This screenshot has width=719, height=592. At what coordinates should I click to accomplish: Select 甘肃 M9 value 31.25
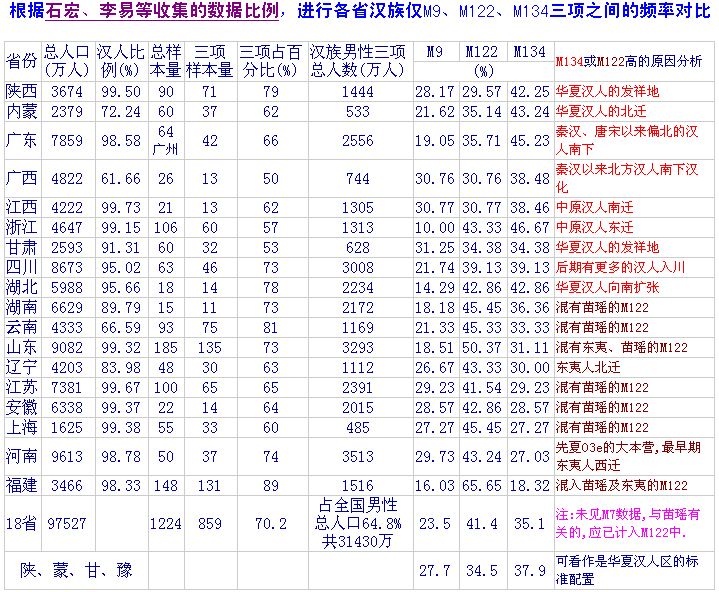(435, 248)
